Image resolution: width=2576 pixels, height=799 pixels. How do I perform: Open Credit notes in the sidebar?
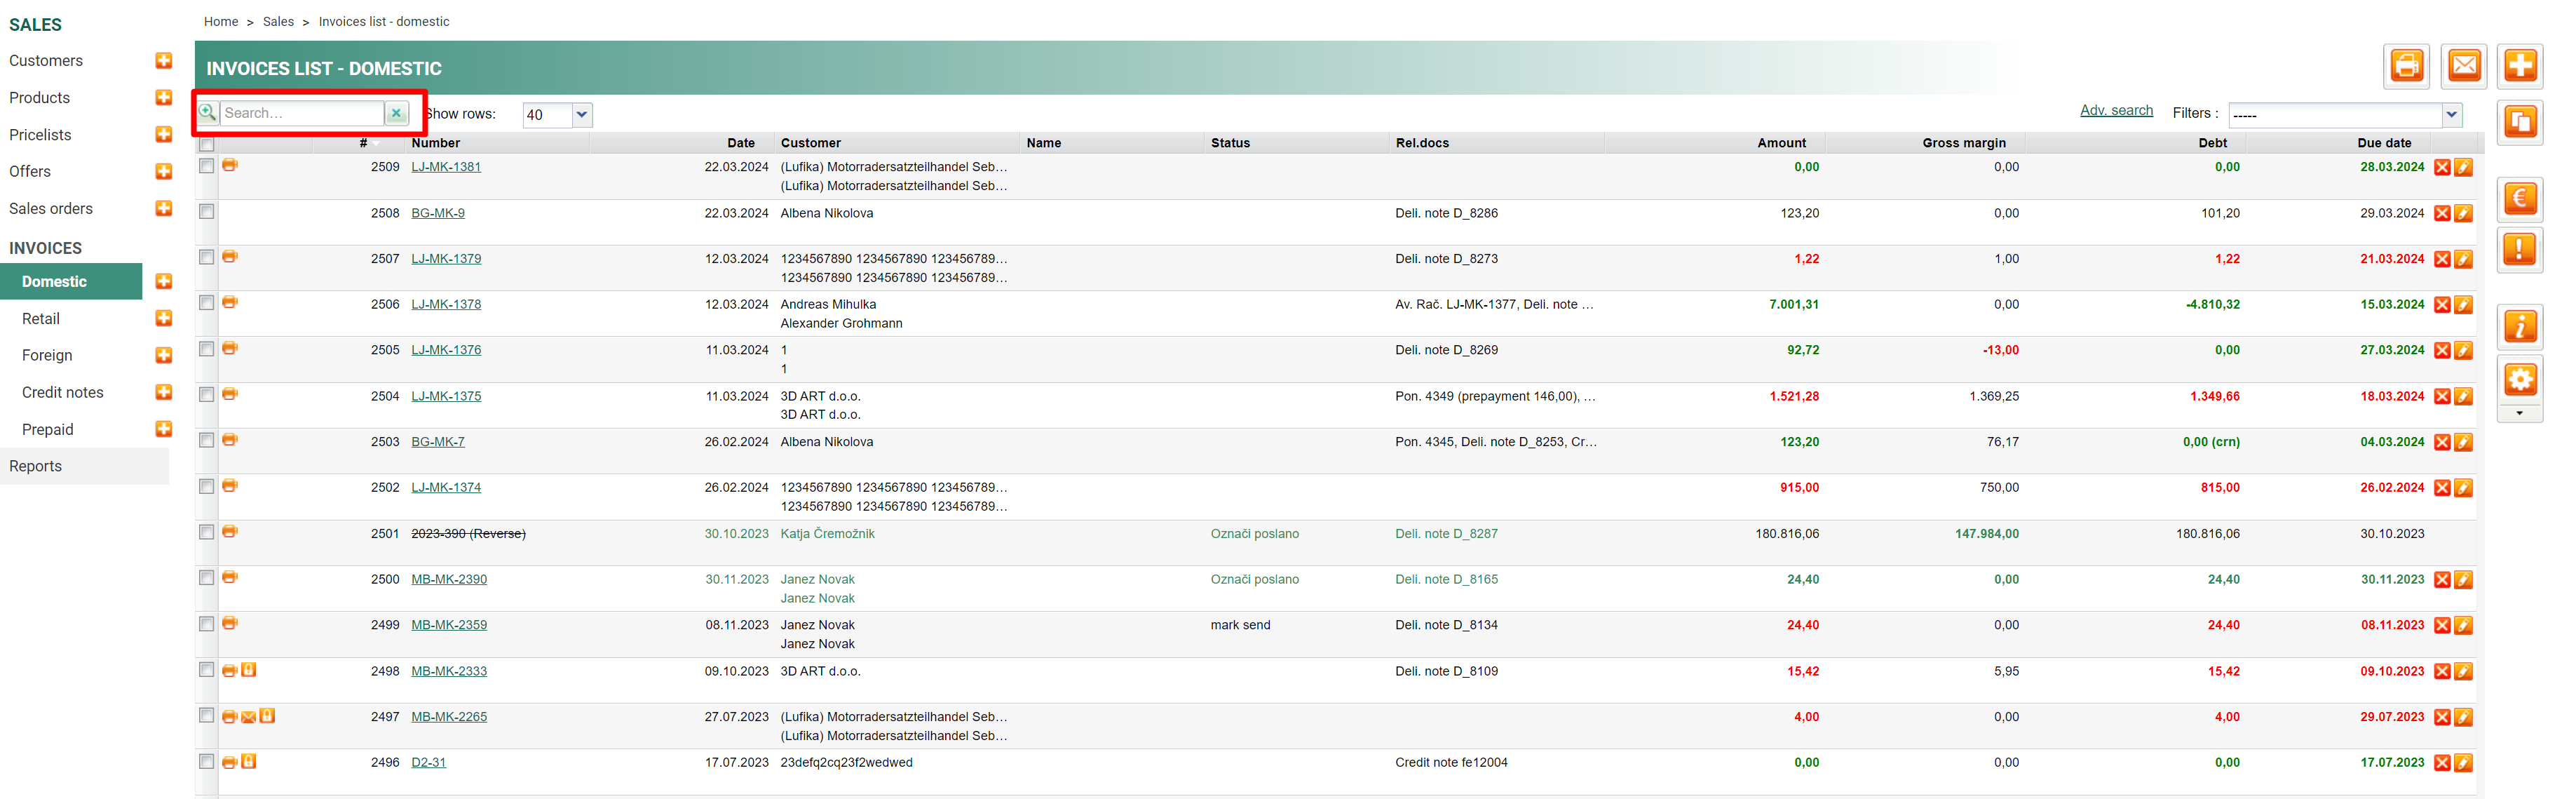pyautogui.click(x=63, y=393)
